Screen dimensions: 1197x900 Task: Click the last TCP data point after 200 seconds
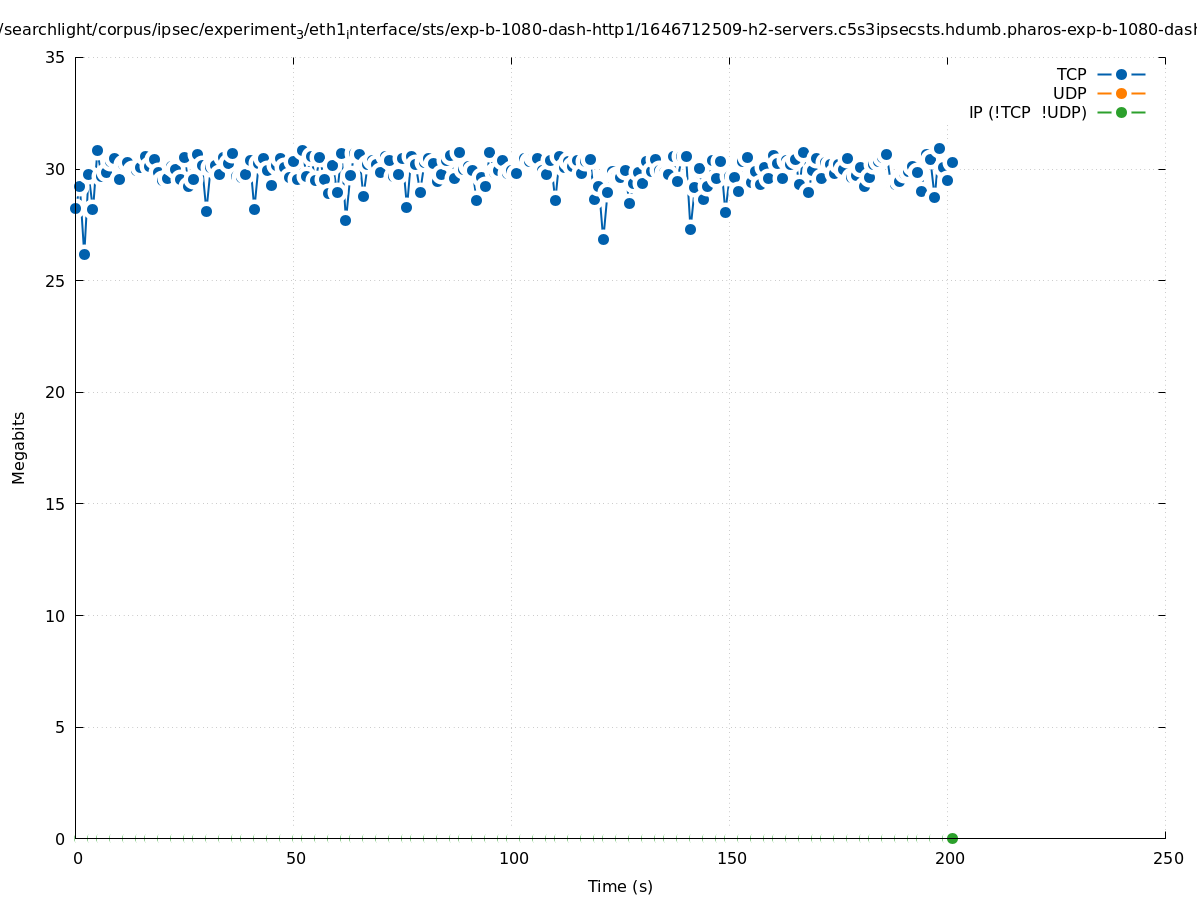(x=952, y=162)
